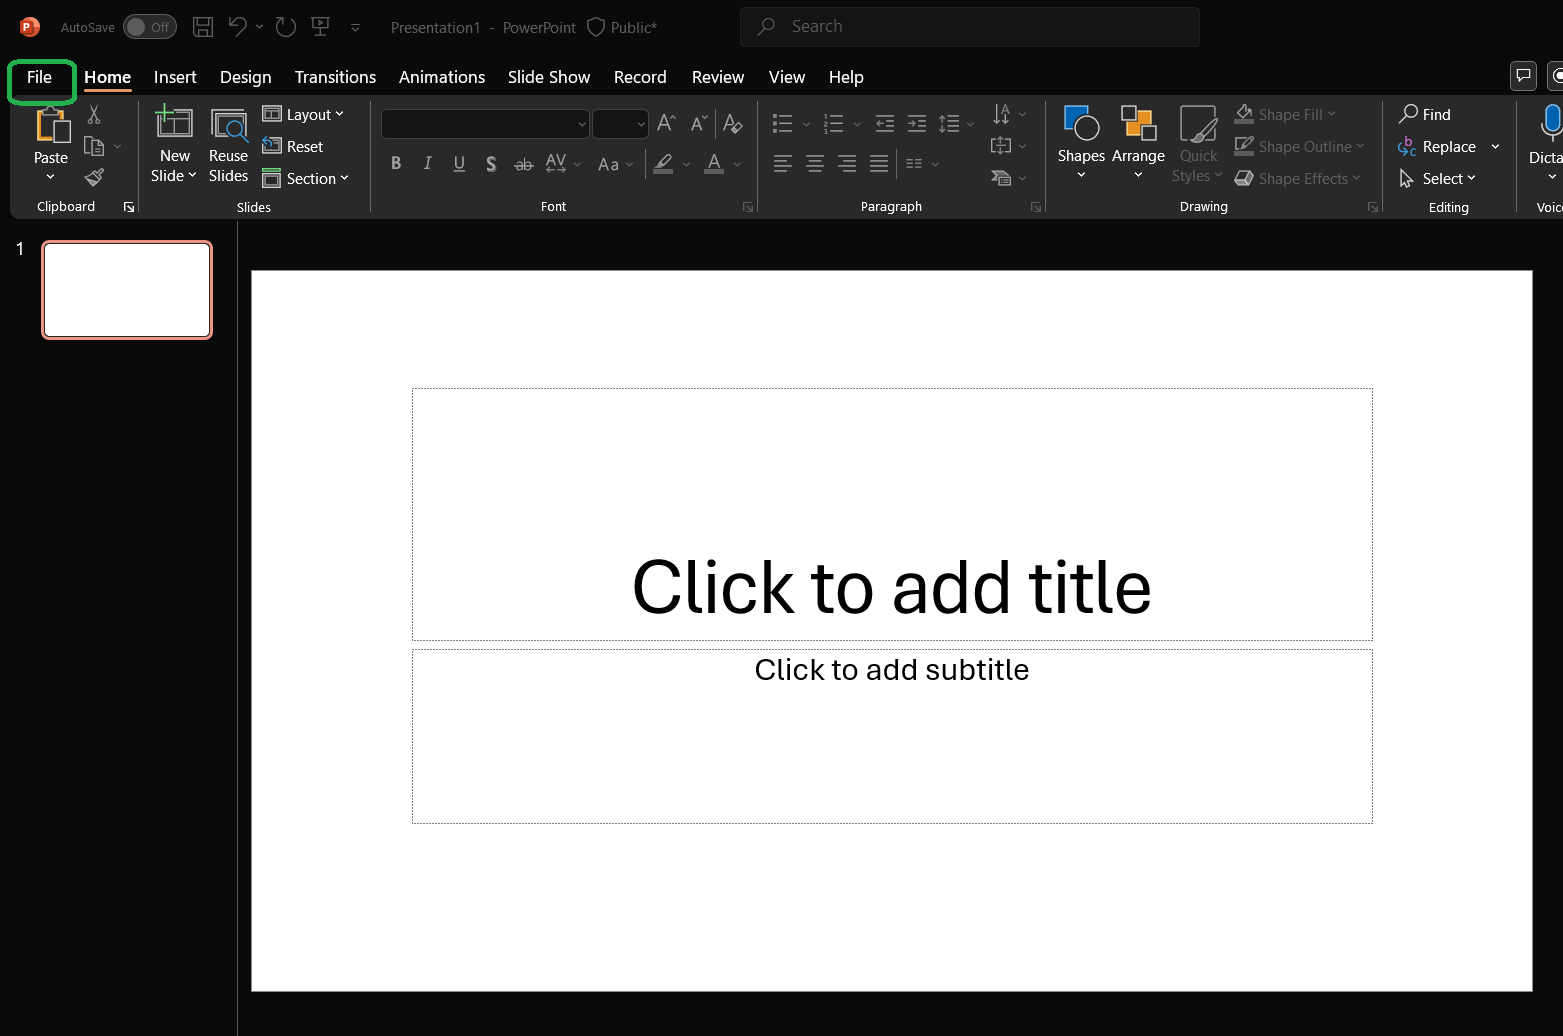
Task: Toggle AutoSave switch
Action: coord(150,27)
